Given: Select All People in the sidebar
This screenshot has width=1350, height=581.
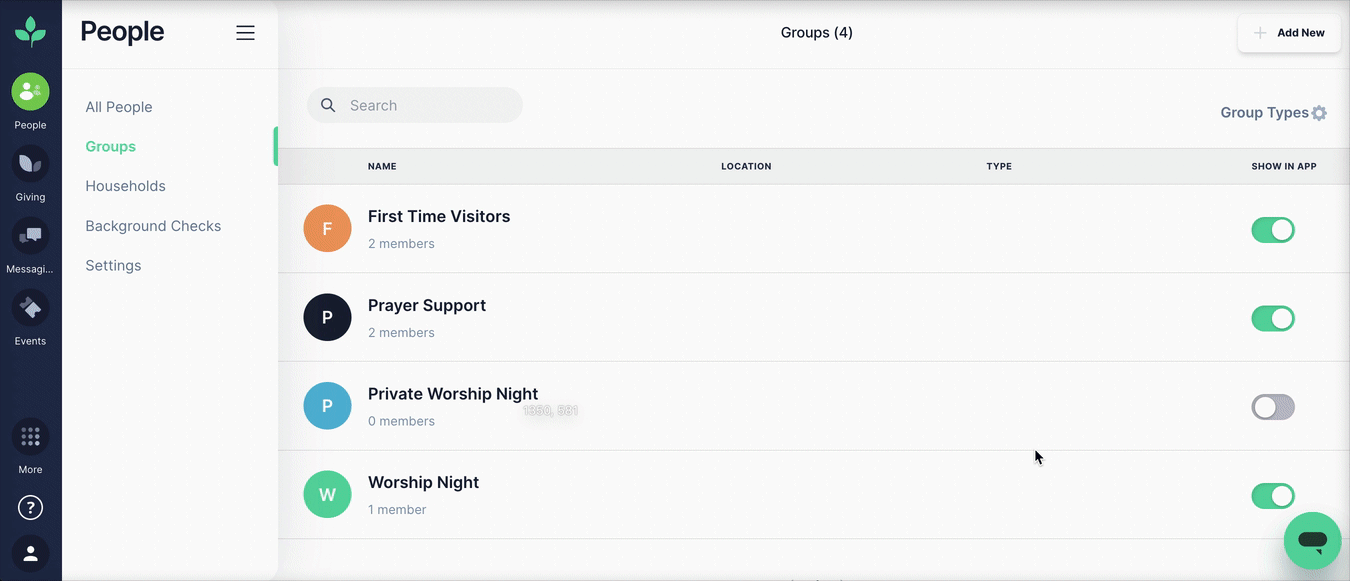Looking at the screenshot, I should (x=119, y=107).
